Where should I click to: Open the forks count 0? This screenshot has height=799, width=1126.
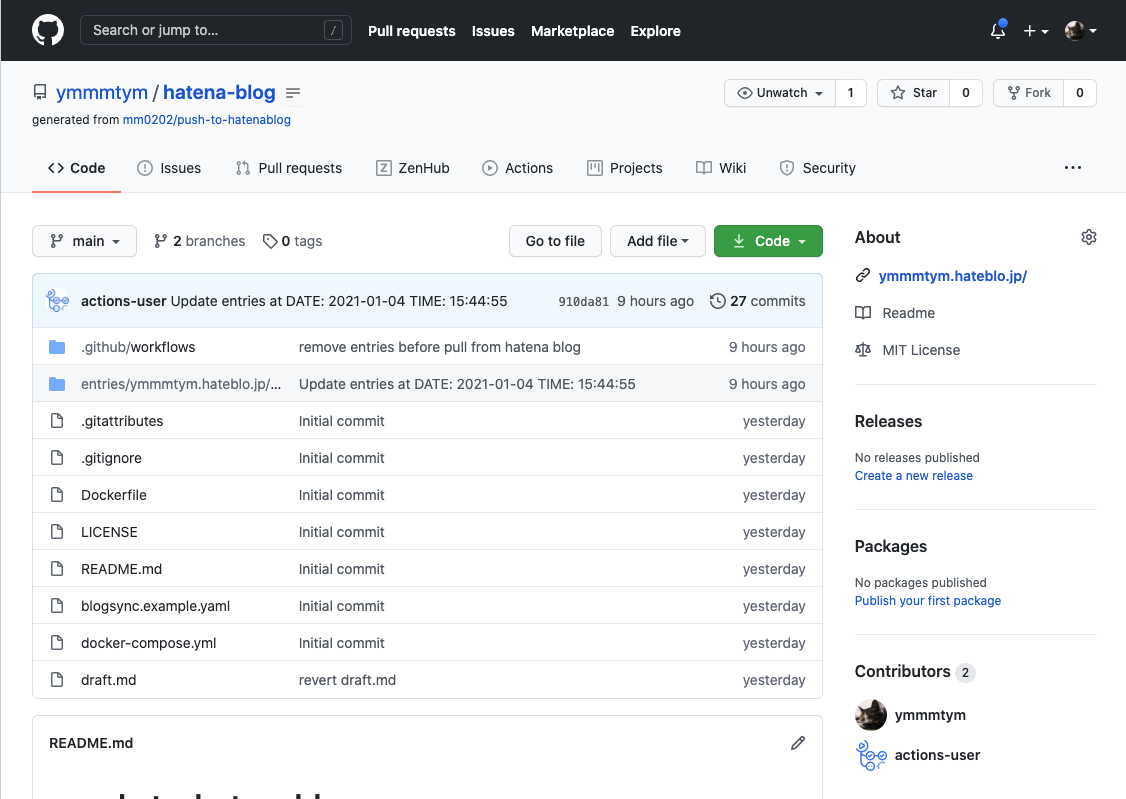click(x=1079, y=93)
